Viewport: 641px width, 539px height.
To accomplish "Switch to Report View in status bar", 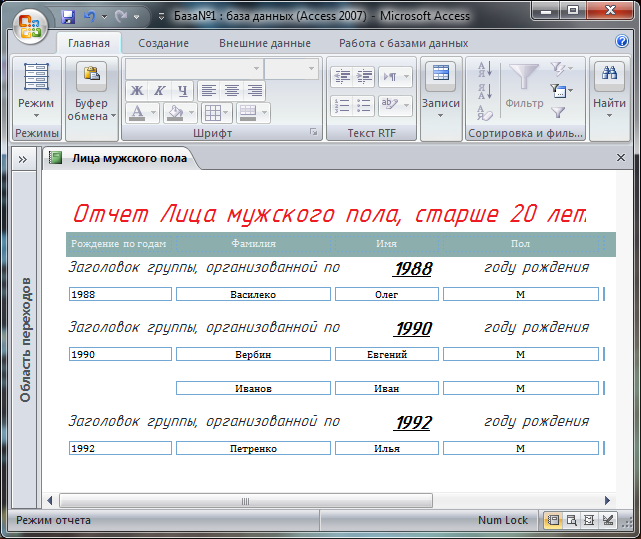I will tap(553, 520).
